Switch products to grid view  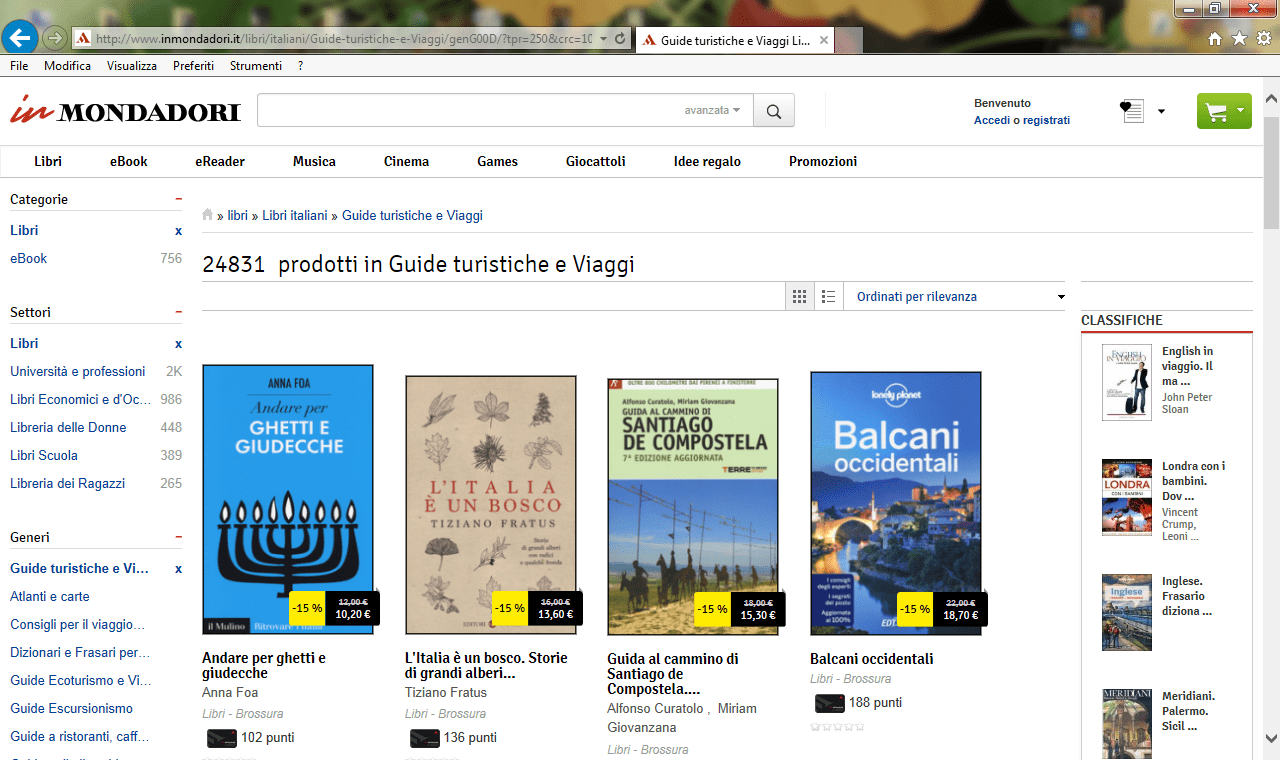coord(799,295)
